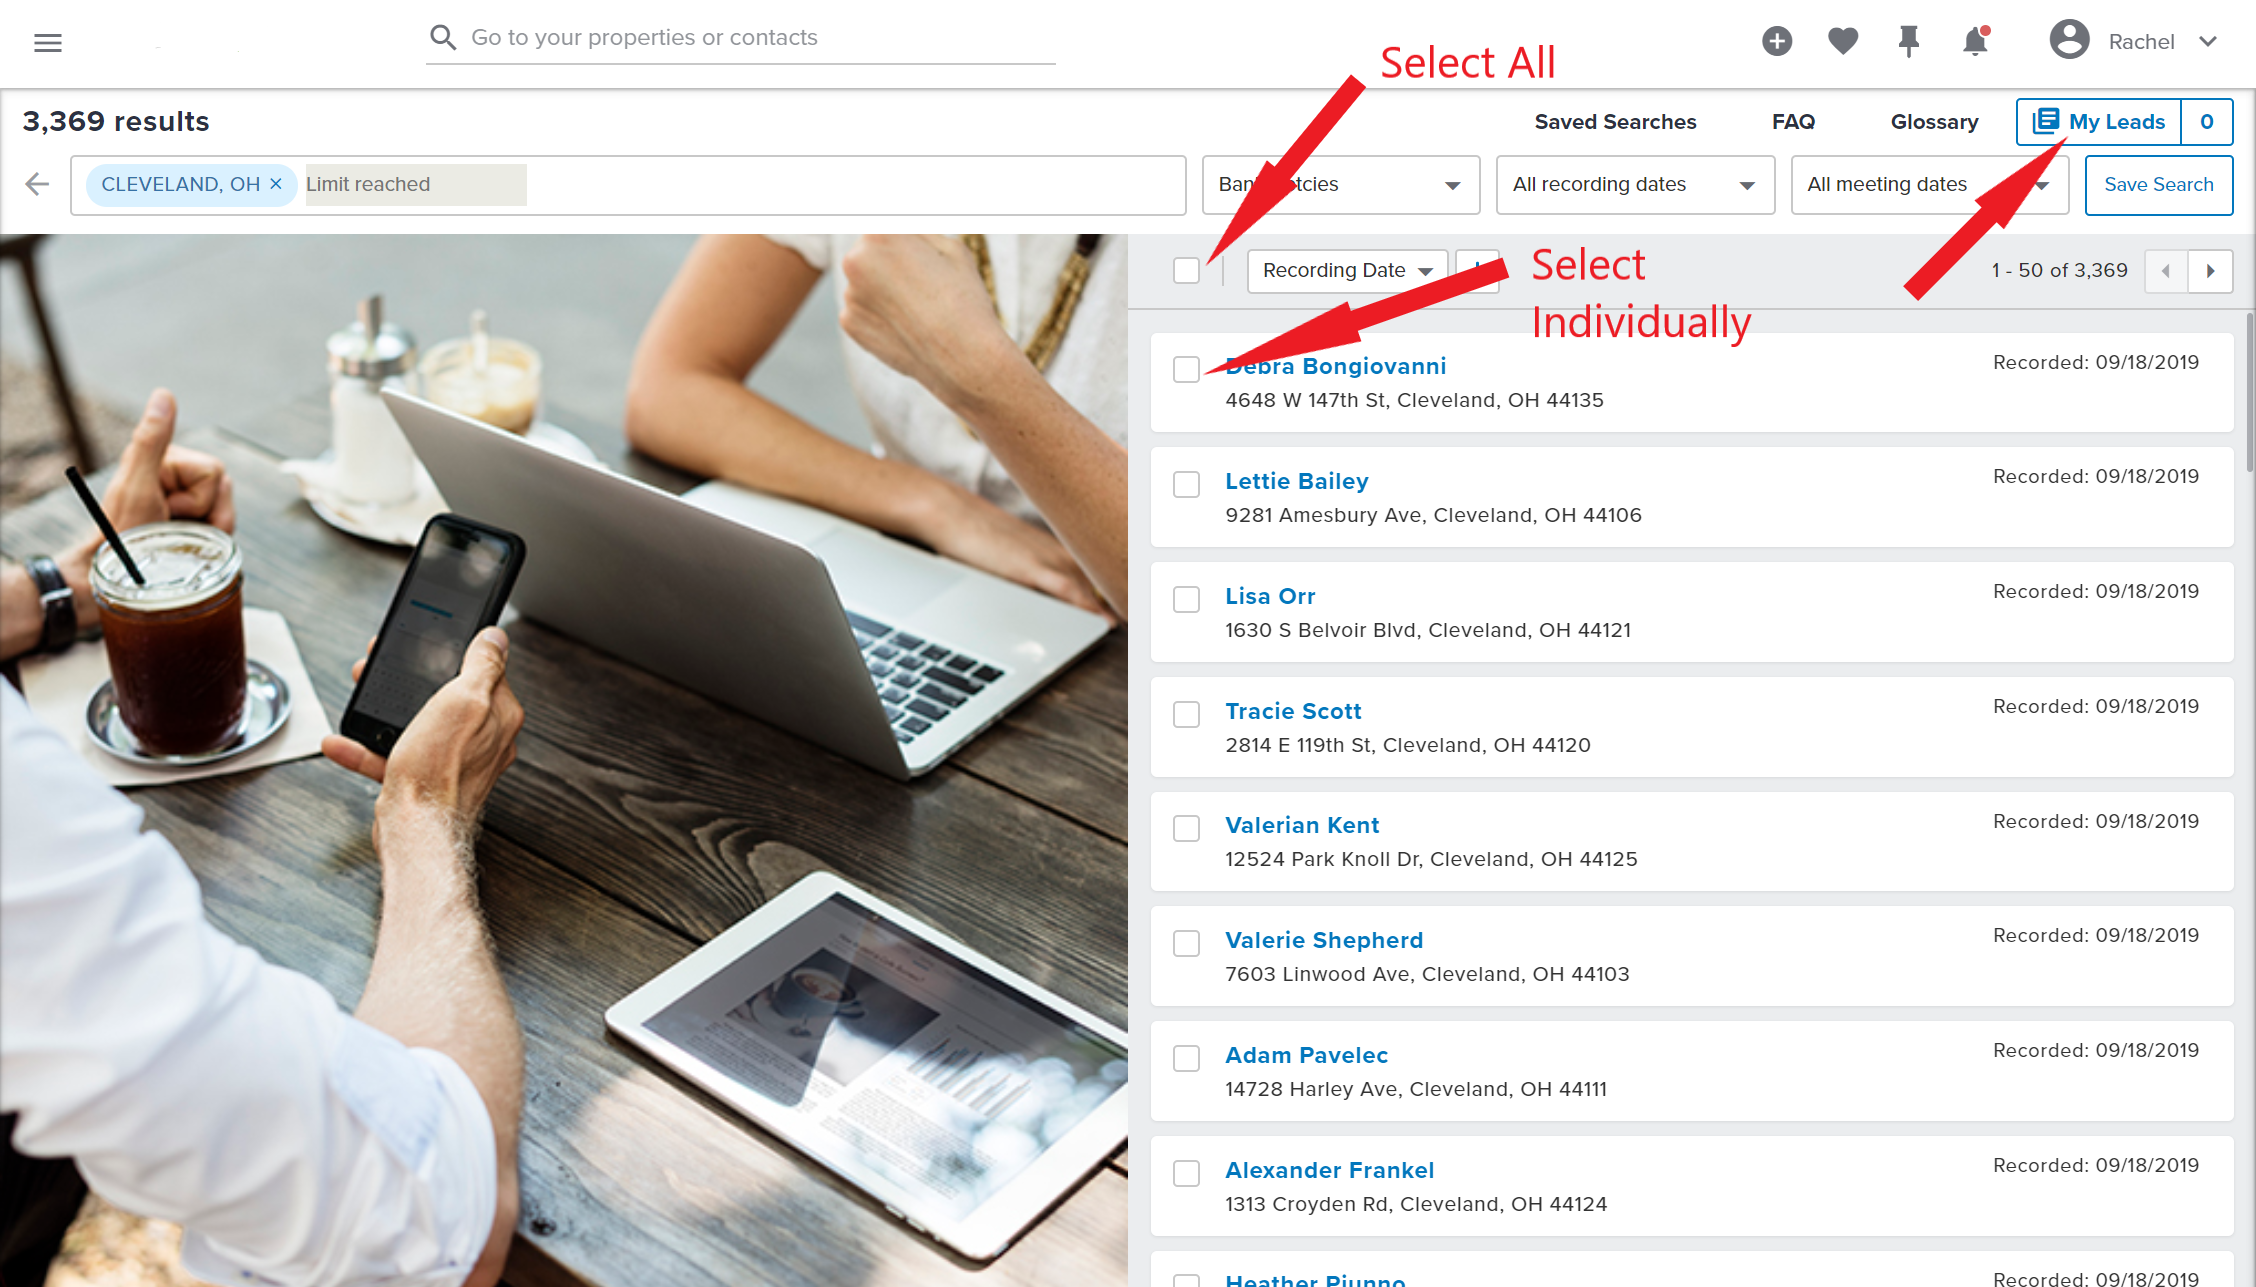Viewport: 2256px width, 1287px height.
Task: Open Valerie Shepherd's record
Action: click(1324, 940)
